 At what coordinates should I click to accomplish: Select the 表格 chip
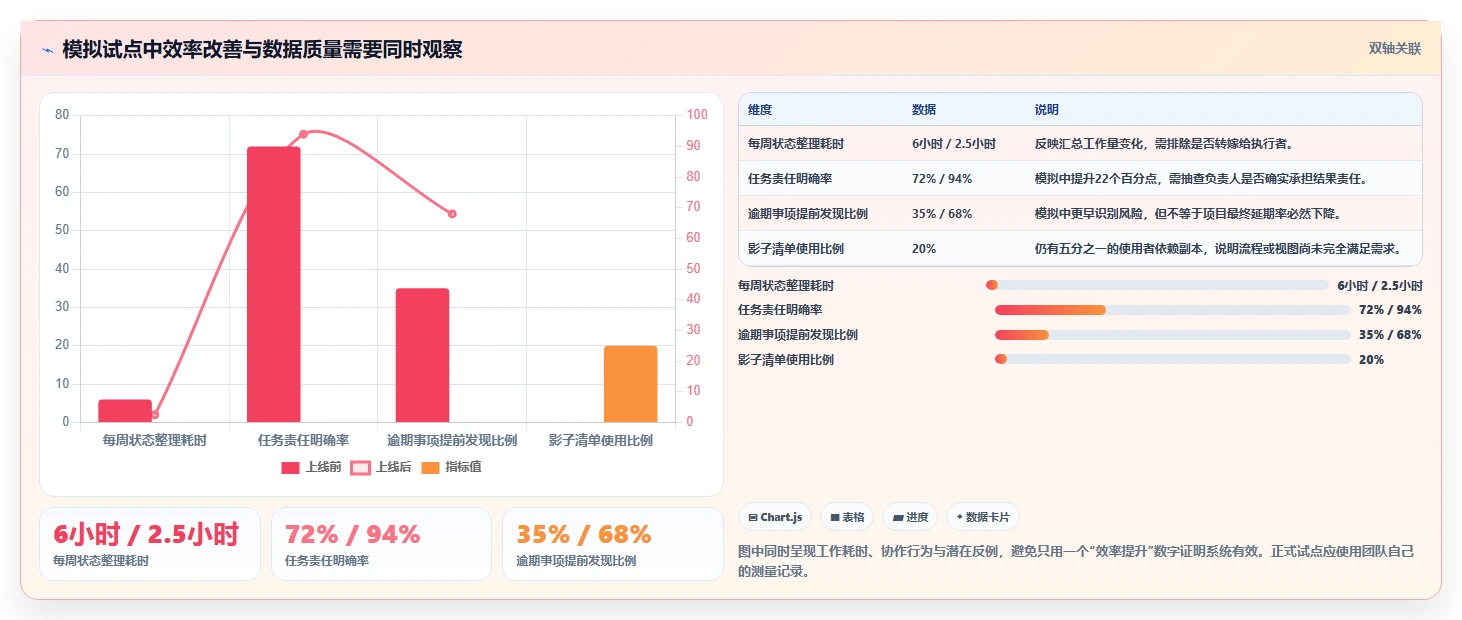(x=847, y=517)
